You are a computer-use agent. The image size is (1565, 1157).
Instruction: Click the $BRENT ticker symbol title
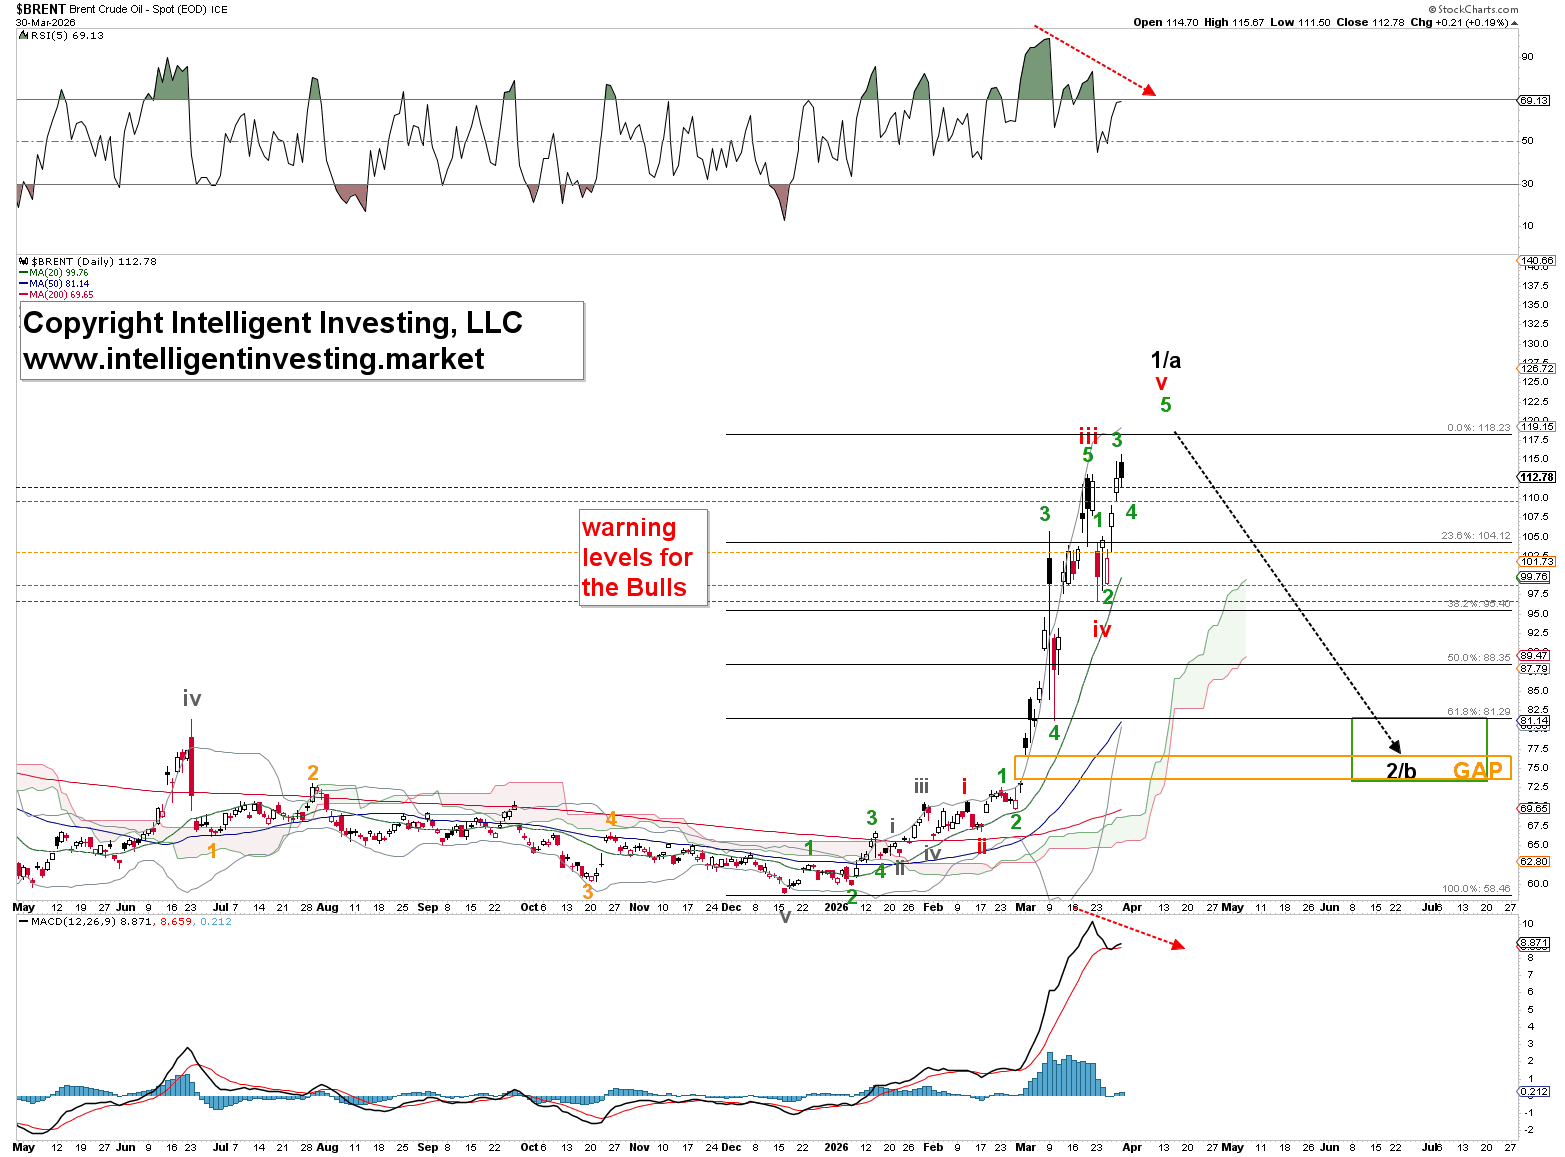(41, 9)
